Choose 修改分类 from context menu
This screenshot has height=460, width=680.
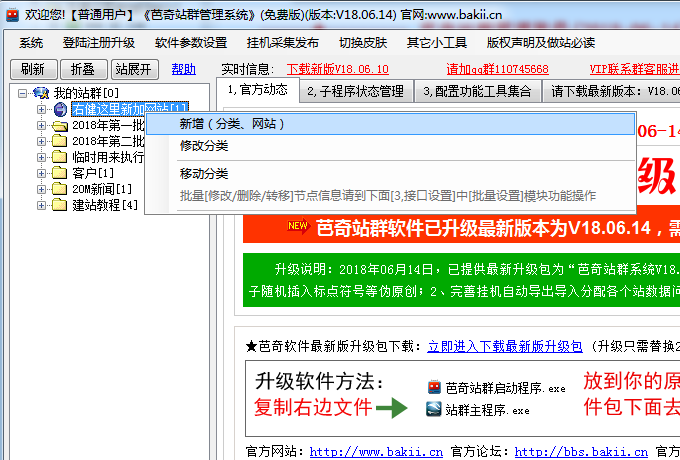click(391, 146)
